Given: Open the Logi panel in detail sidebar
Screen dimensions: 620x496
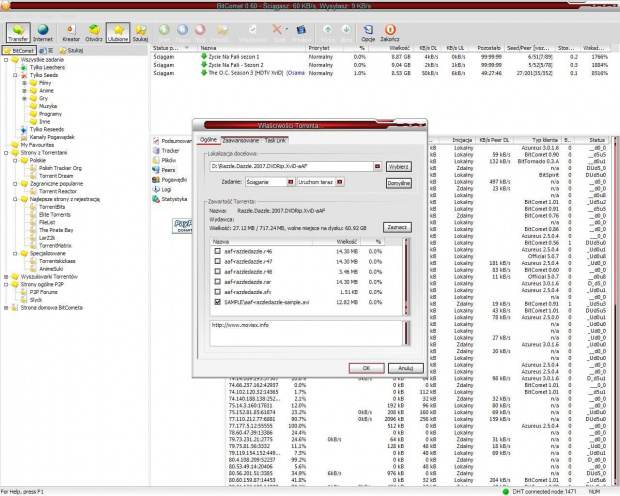Looking at the screenshot, I should click(x=162, y=189).
